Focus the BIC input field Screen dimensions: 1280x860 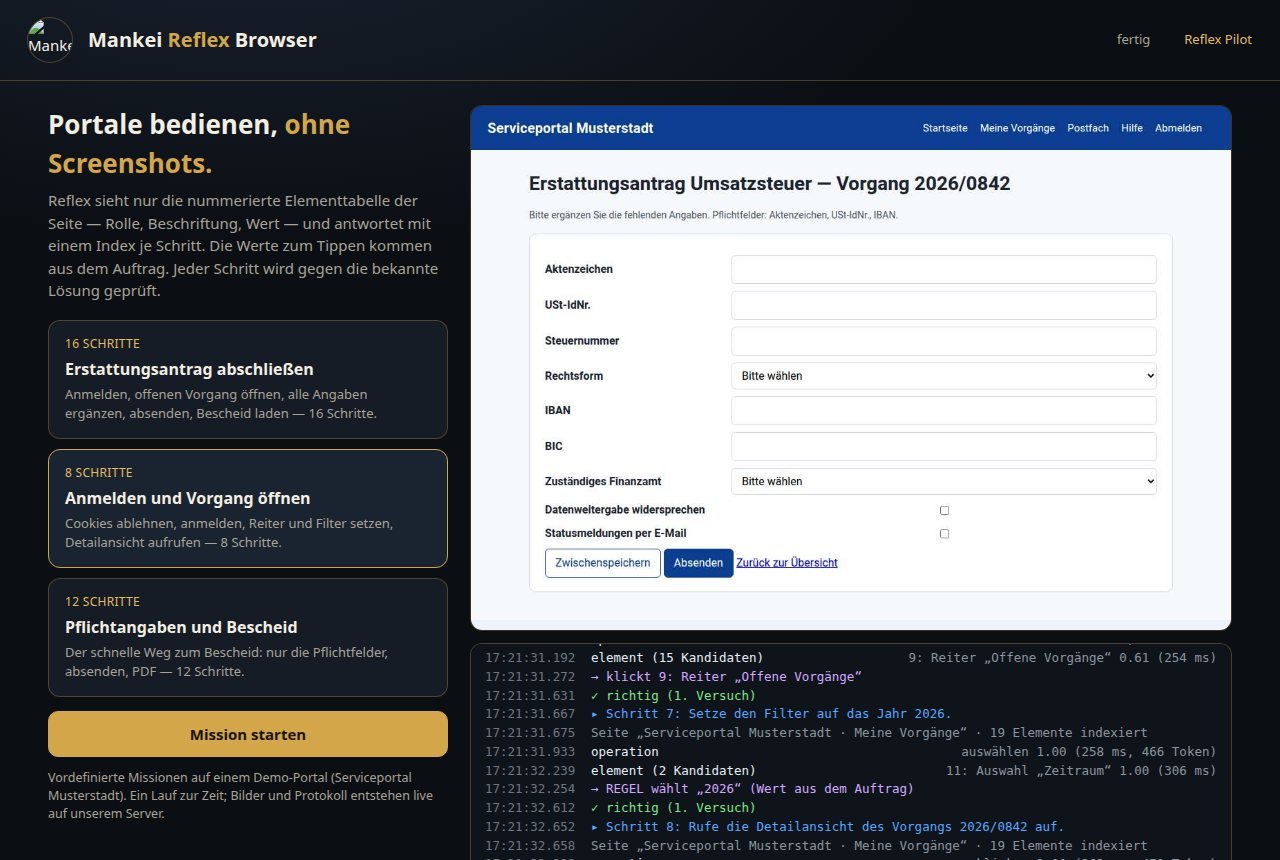pyautogui.click(x=944, y=446)
